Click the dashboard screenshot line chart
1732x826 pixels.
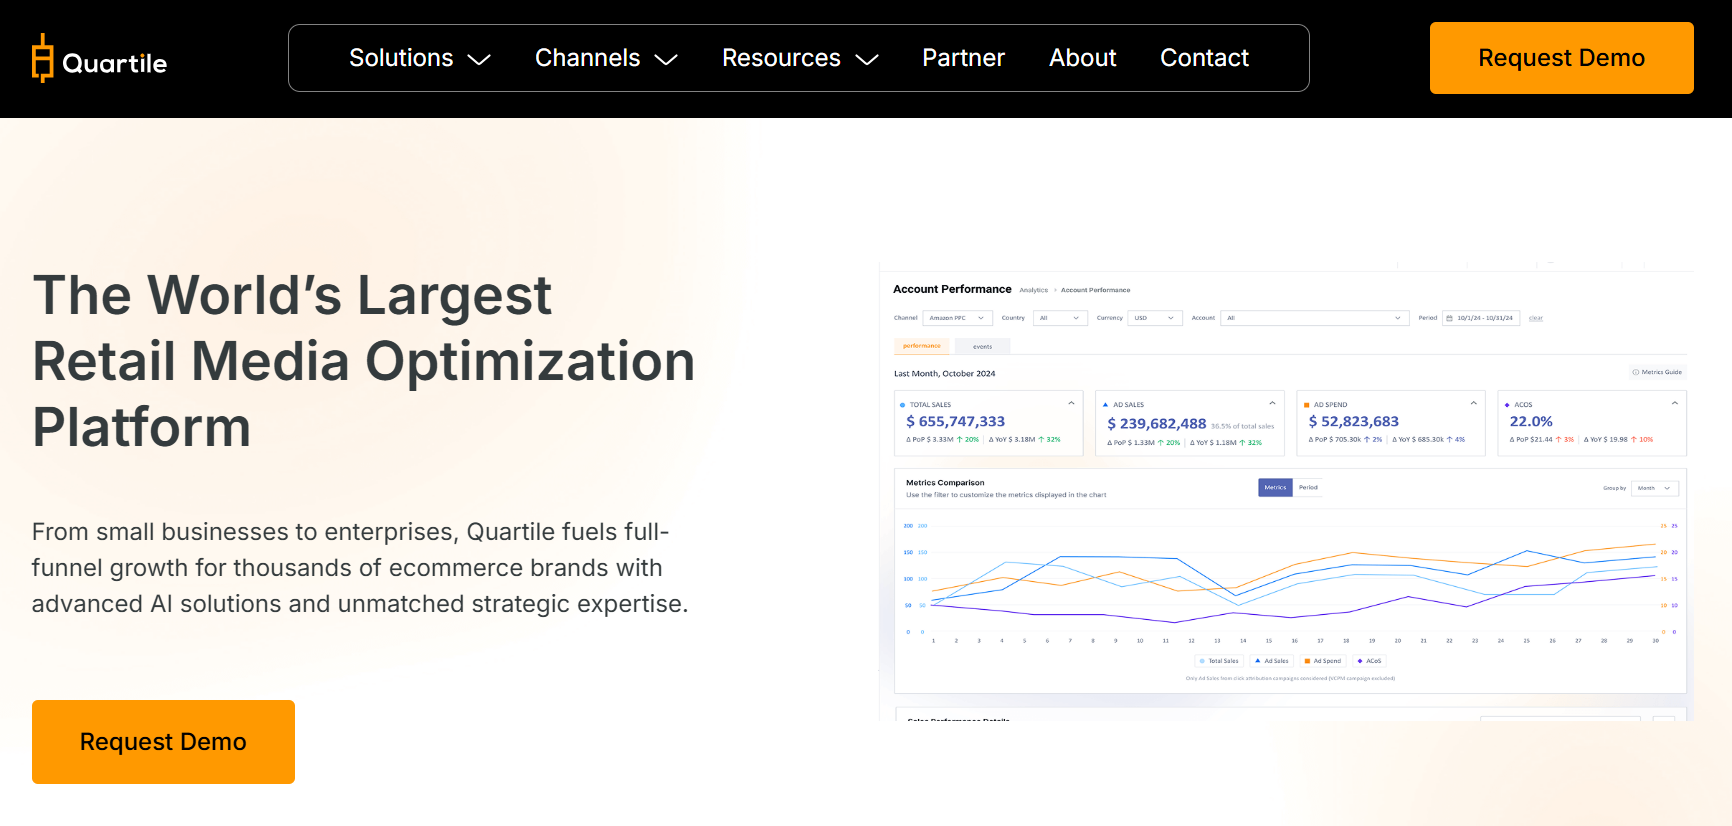click(1290, 582)
